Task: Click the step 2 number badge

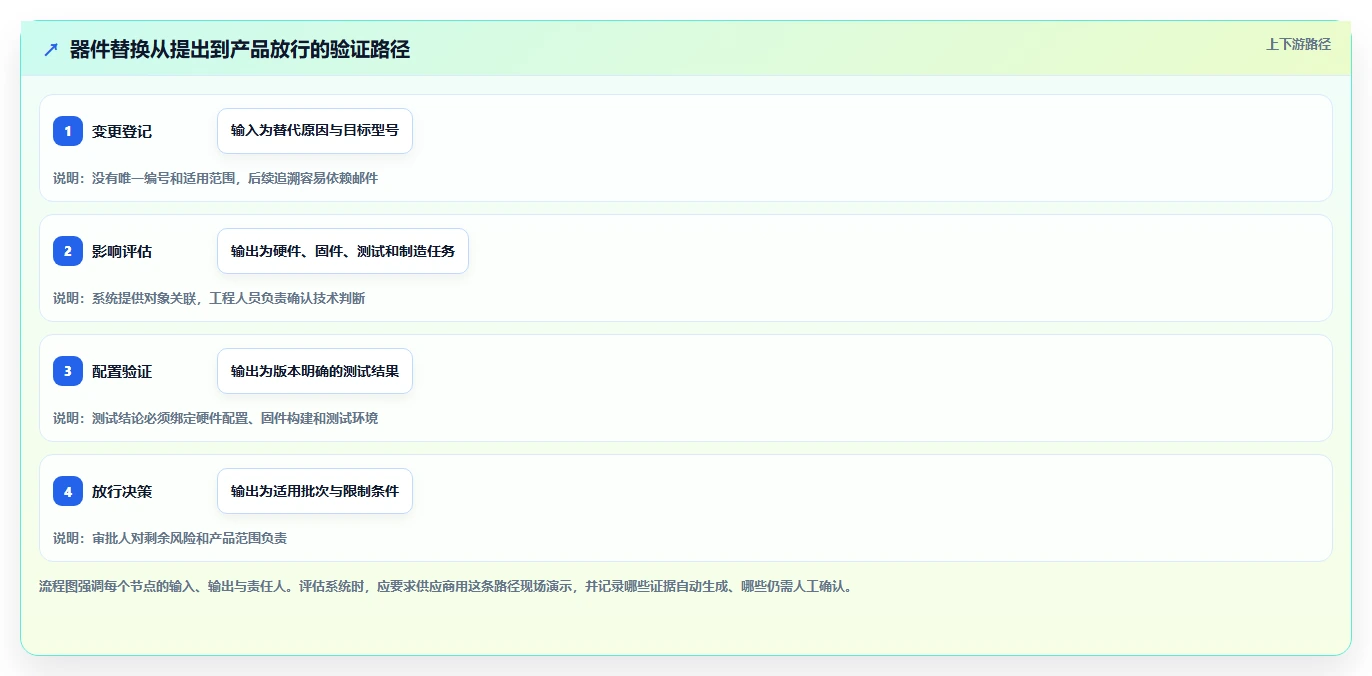Action: point(68,251)
